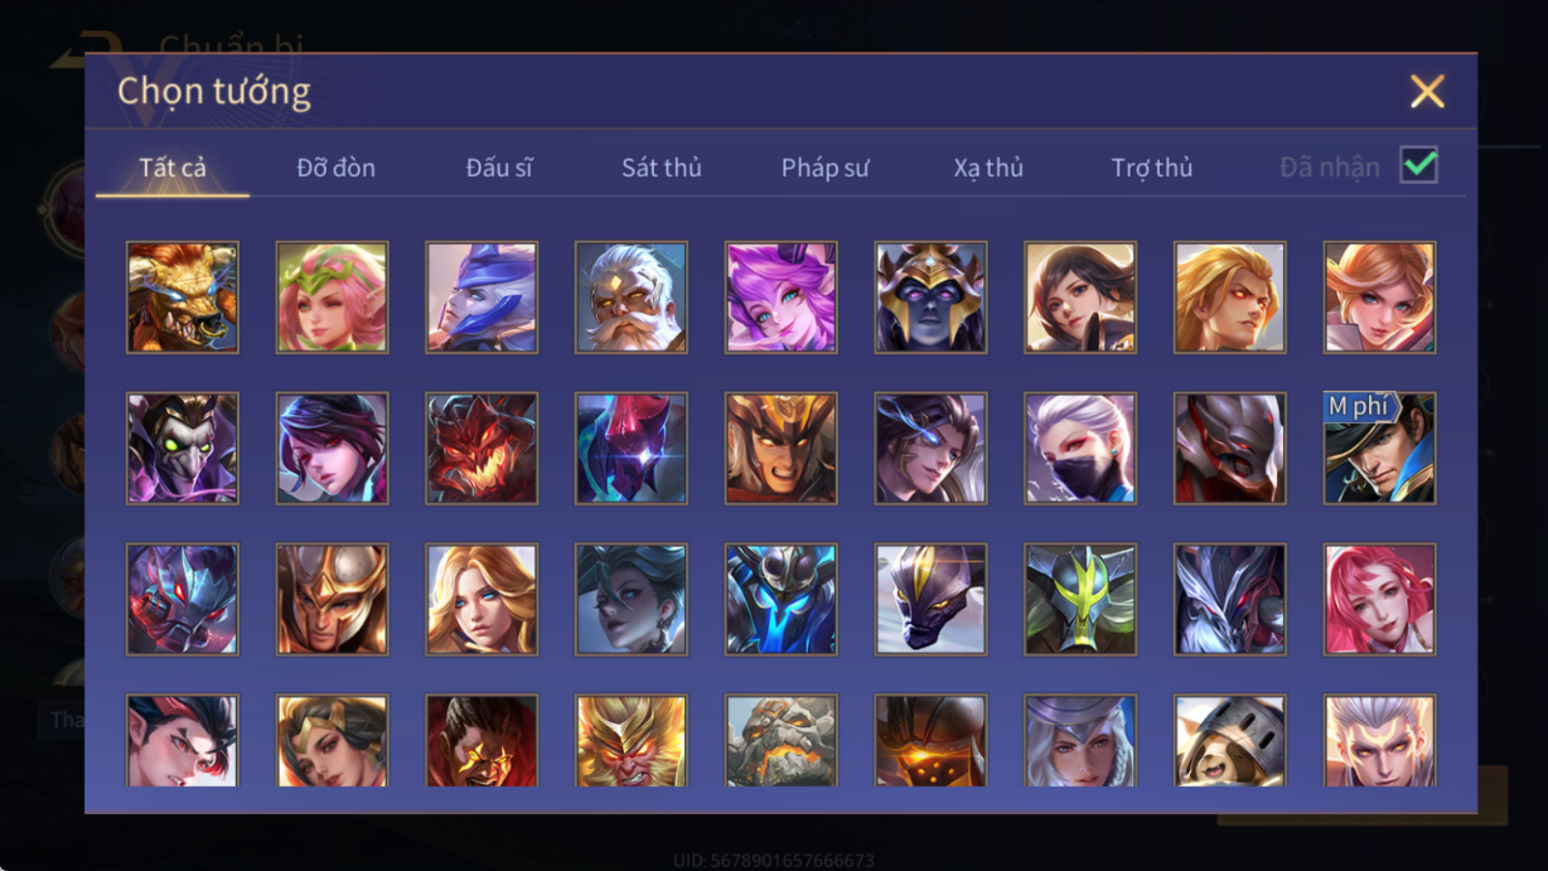Choose the white-bearded old man hero
This screenshot has width=1548, height=871.
click(x=631, y=297)
